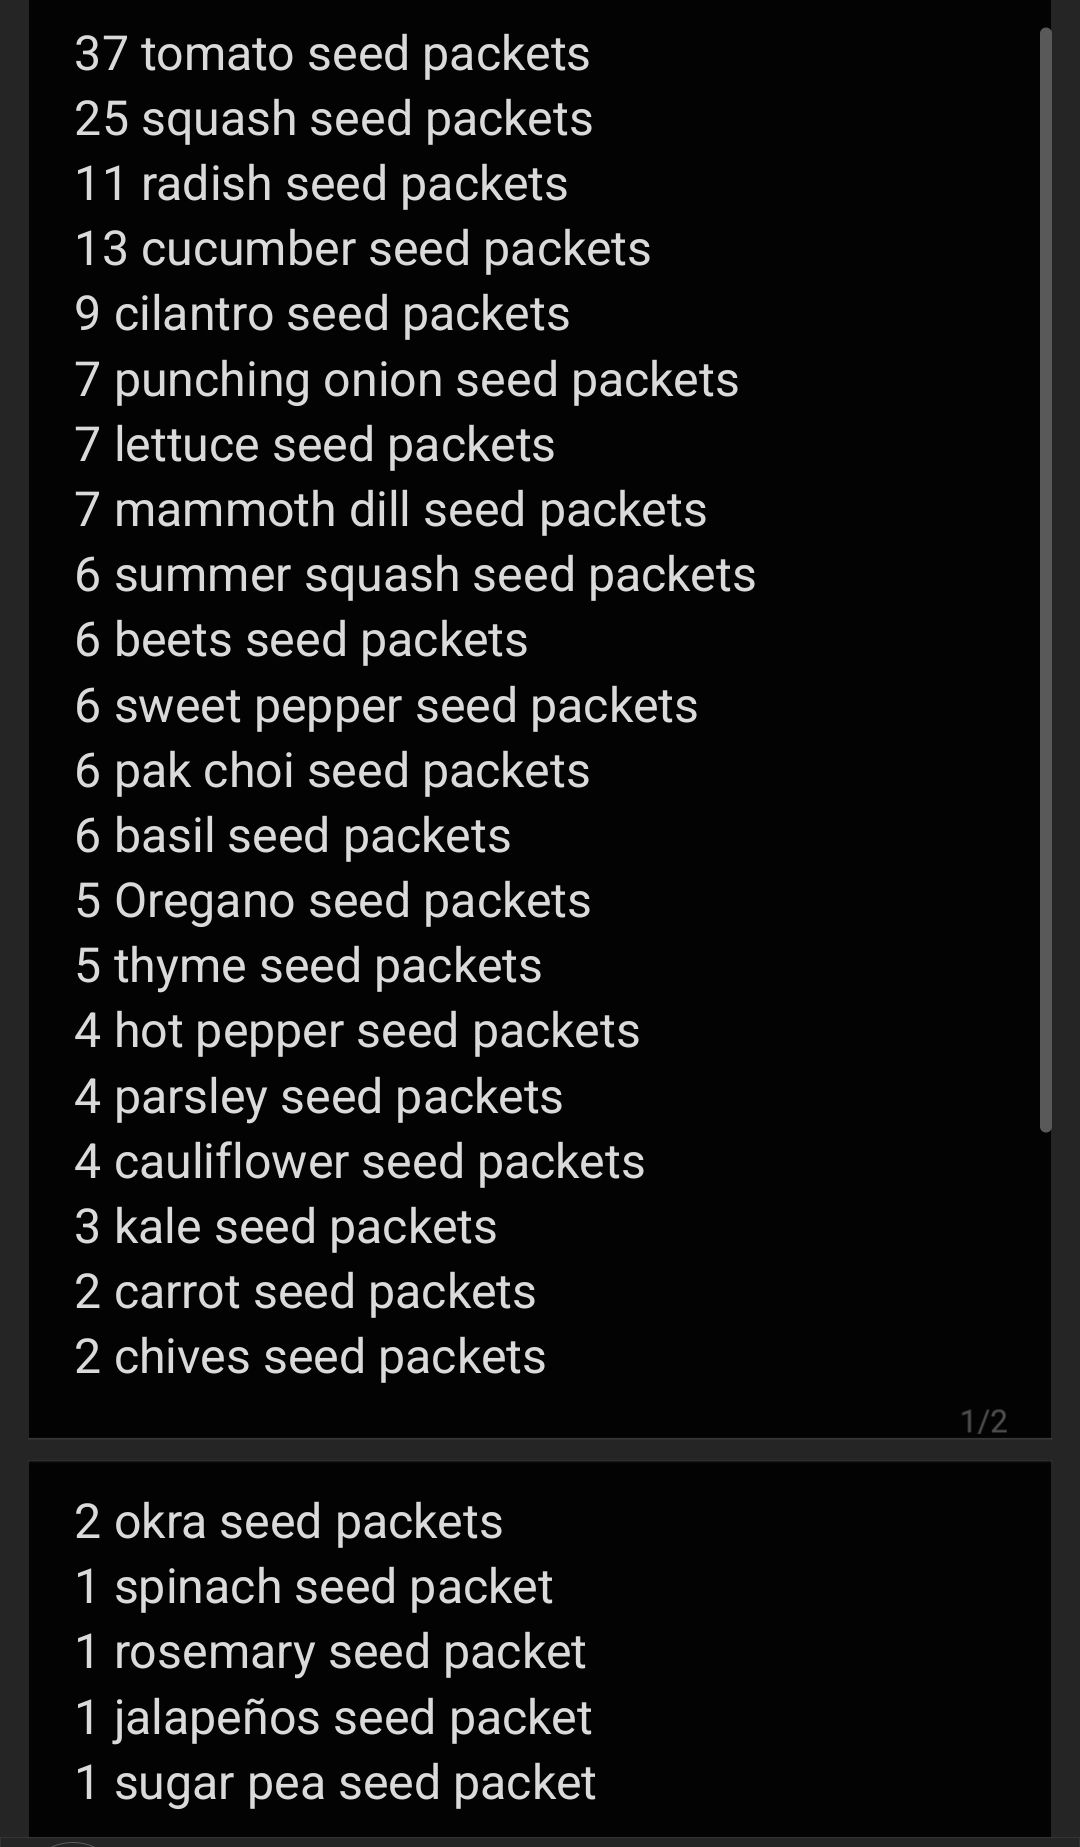This screenshot has height=1847, width=1080.
Task: Tap the '11 radish seed packets' line
Action: pos(321,184)
